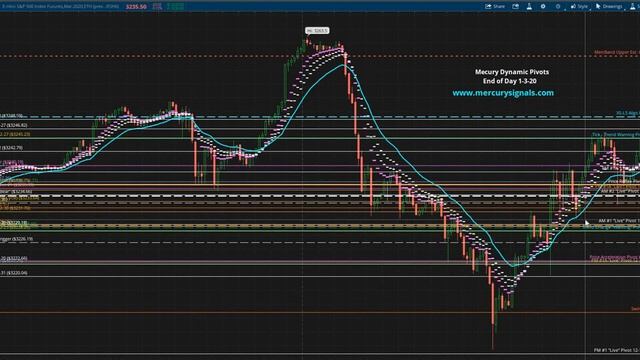
Task: Click the last flask icon in chart toolbar
Action: [x=633, y=6]
